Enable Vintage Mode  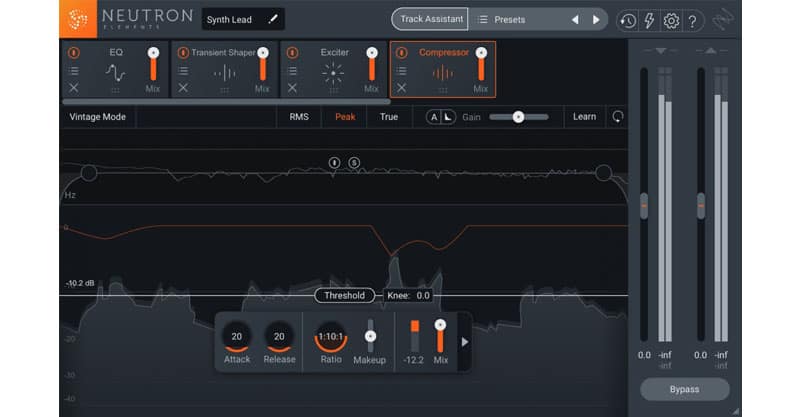(97, 117)
